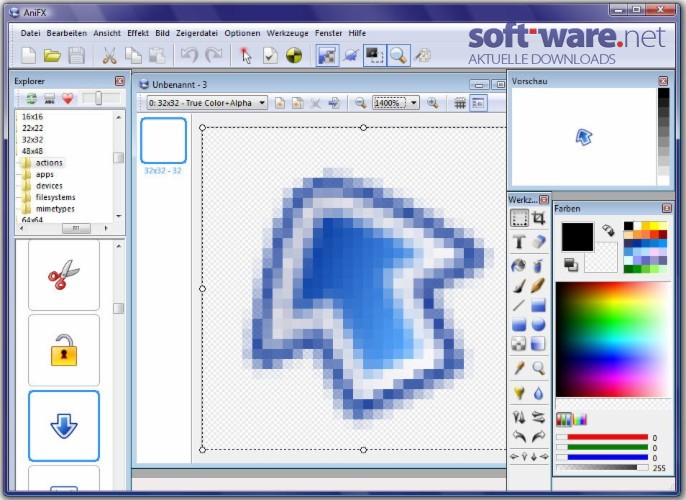Select the 16x16 tree entry
The height and width of the screenshot is (500, 686).
[32, 117]
